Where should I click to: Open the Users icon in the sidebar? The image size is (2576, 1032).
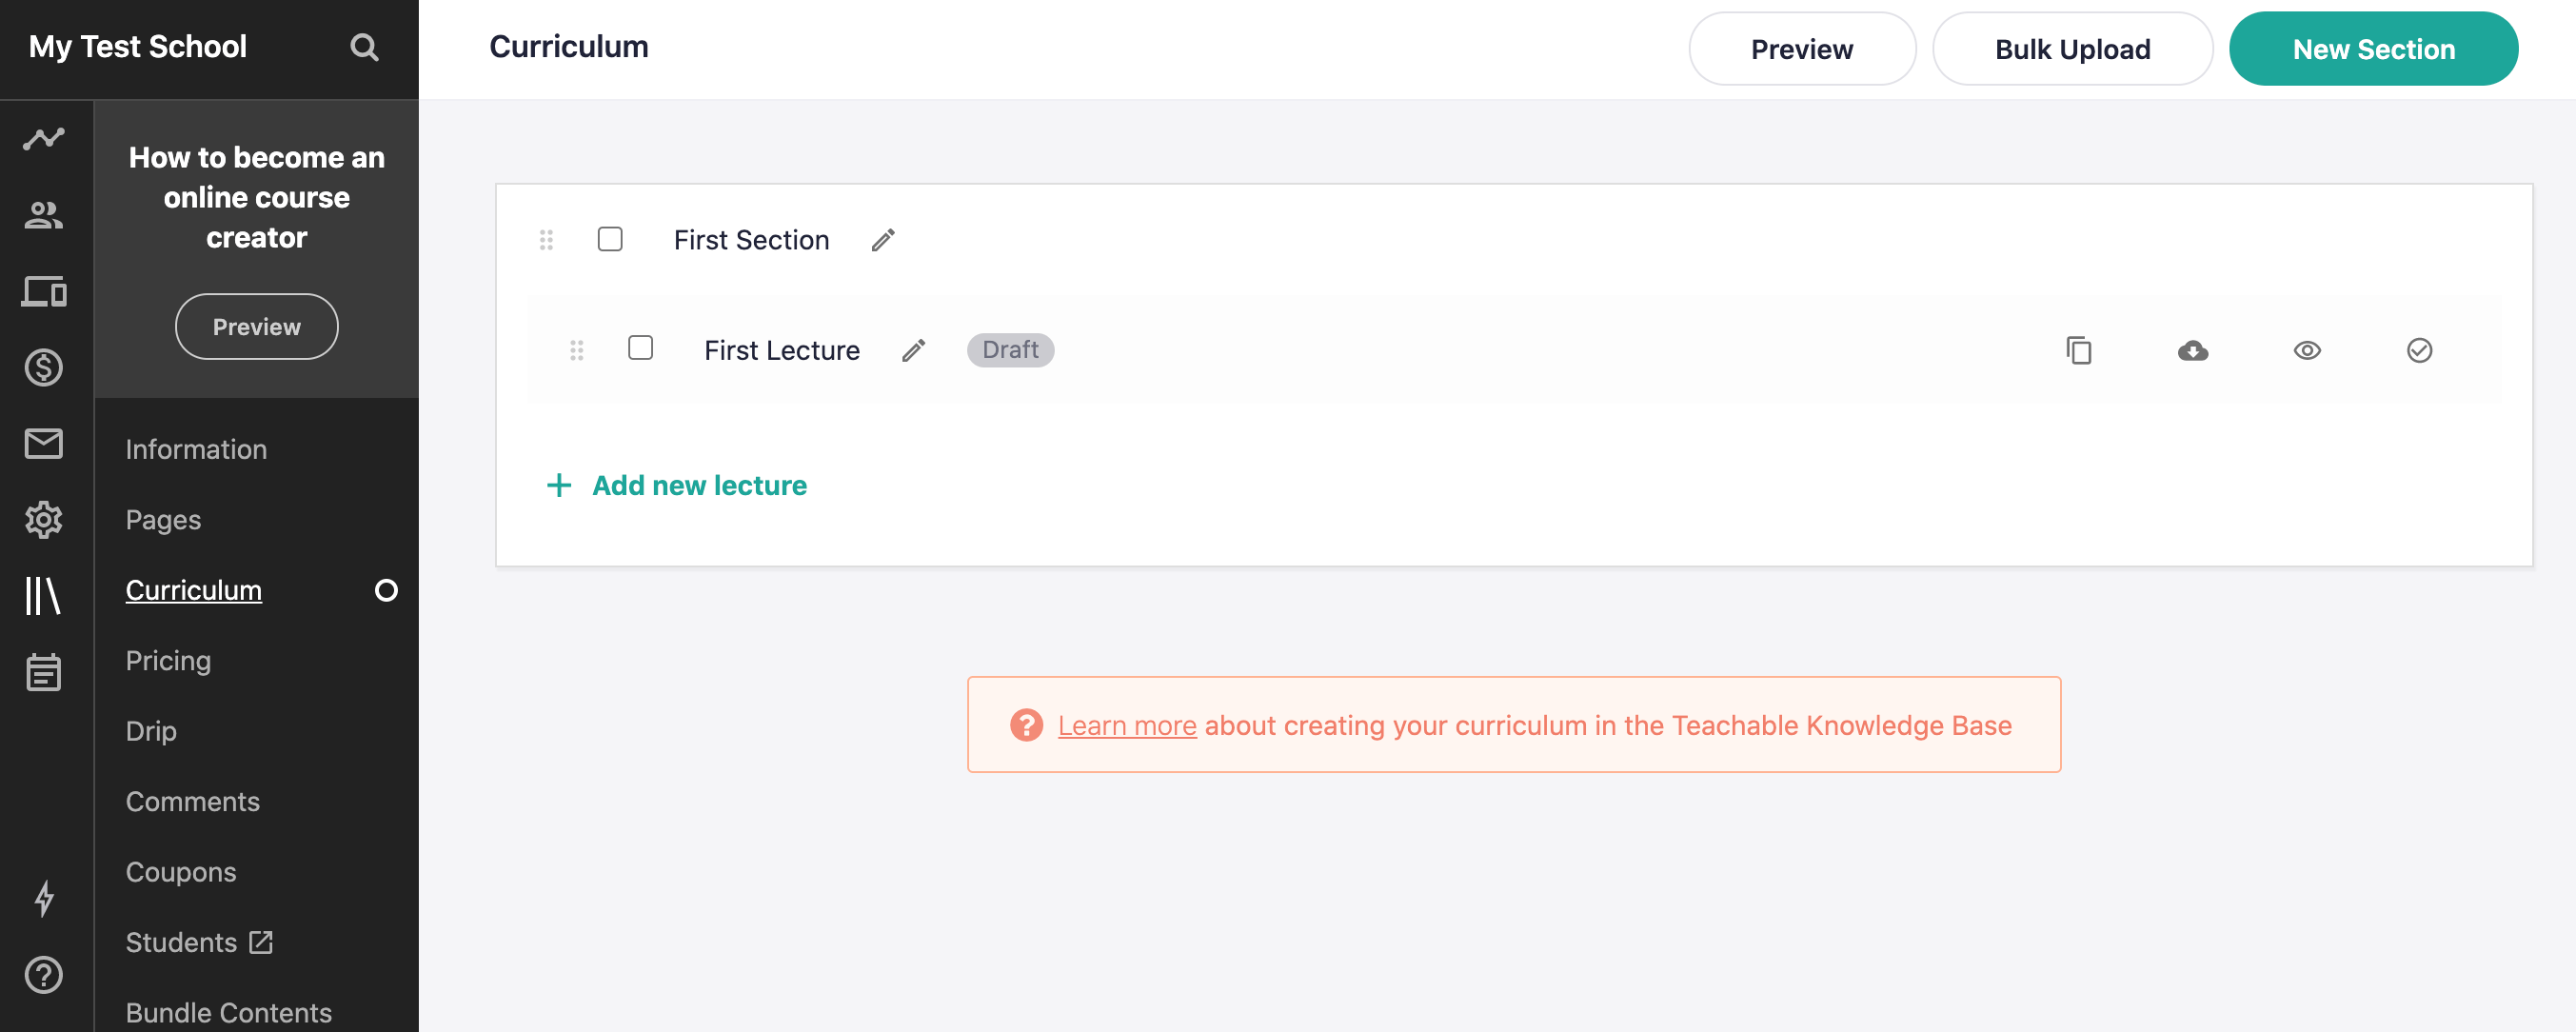click(x=44, y=215)
